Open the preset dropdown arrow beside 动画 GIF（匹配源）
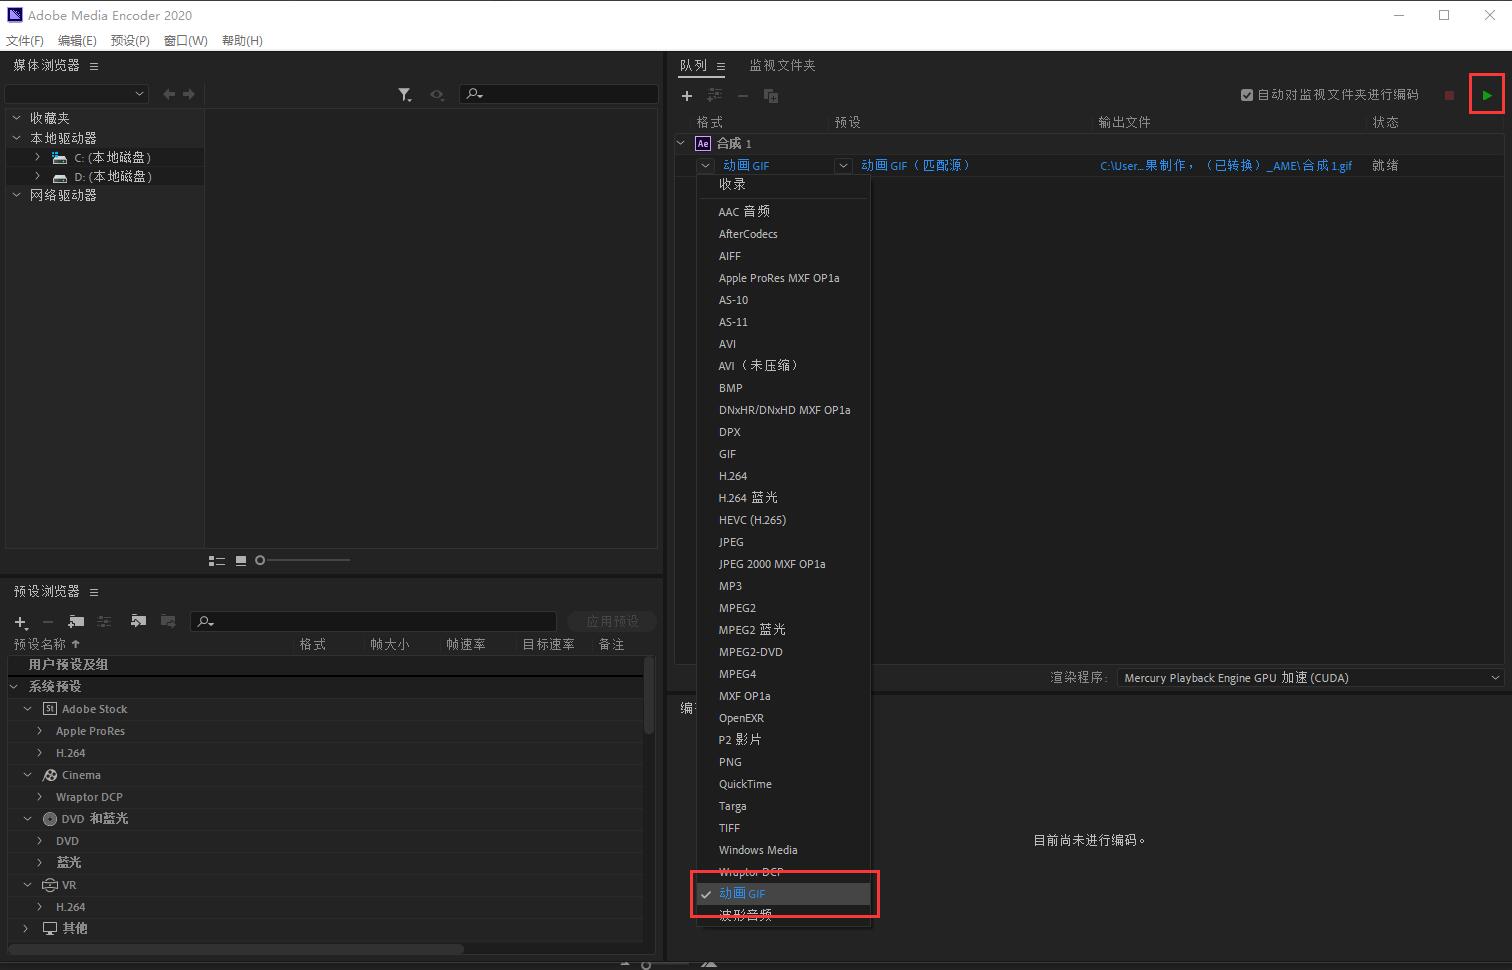The width and height of the screenshot is (1512, 970). click(x=844, y=166)
